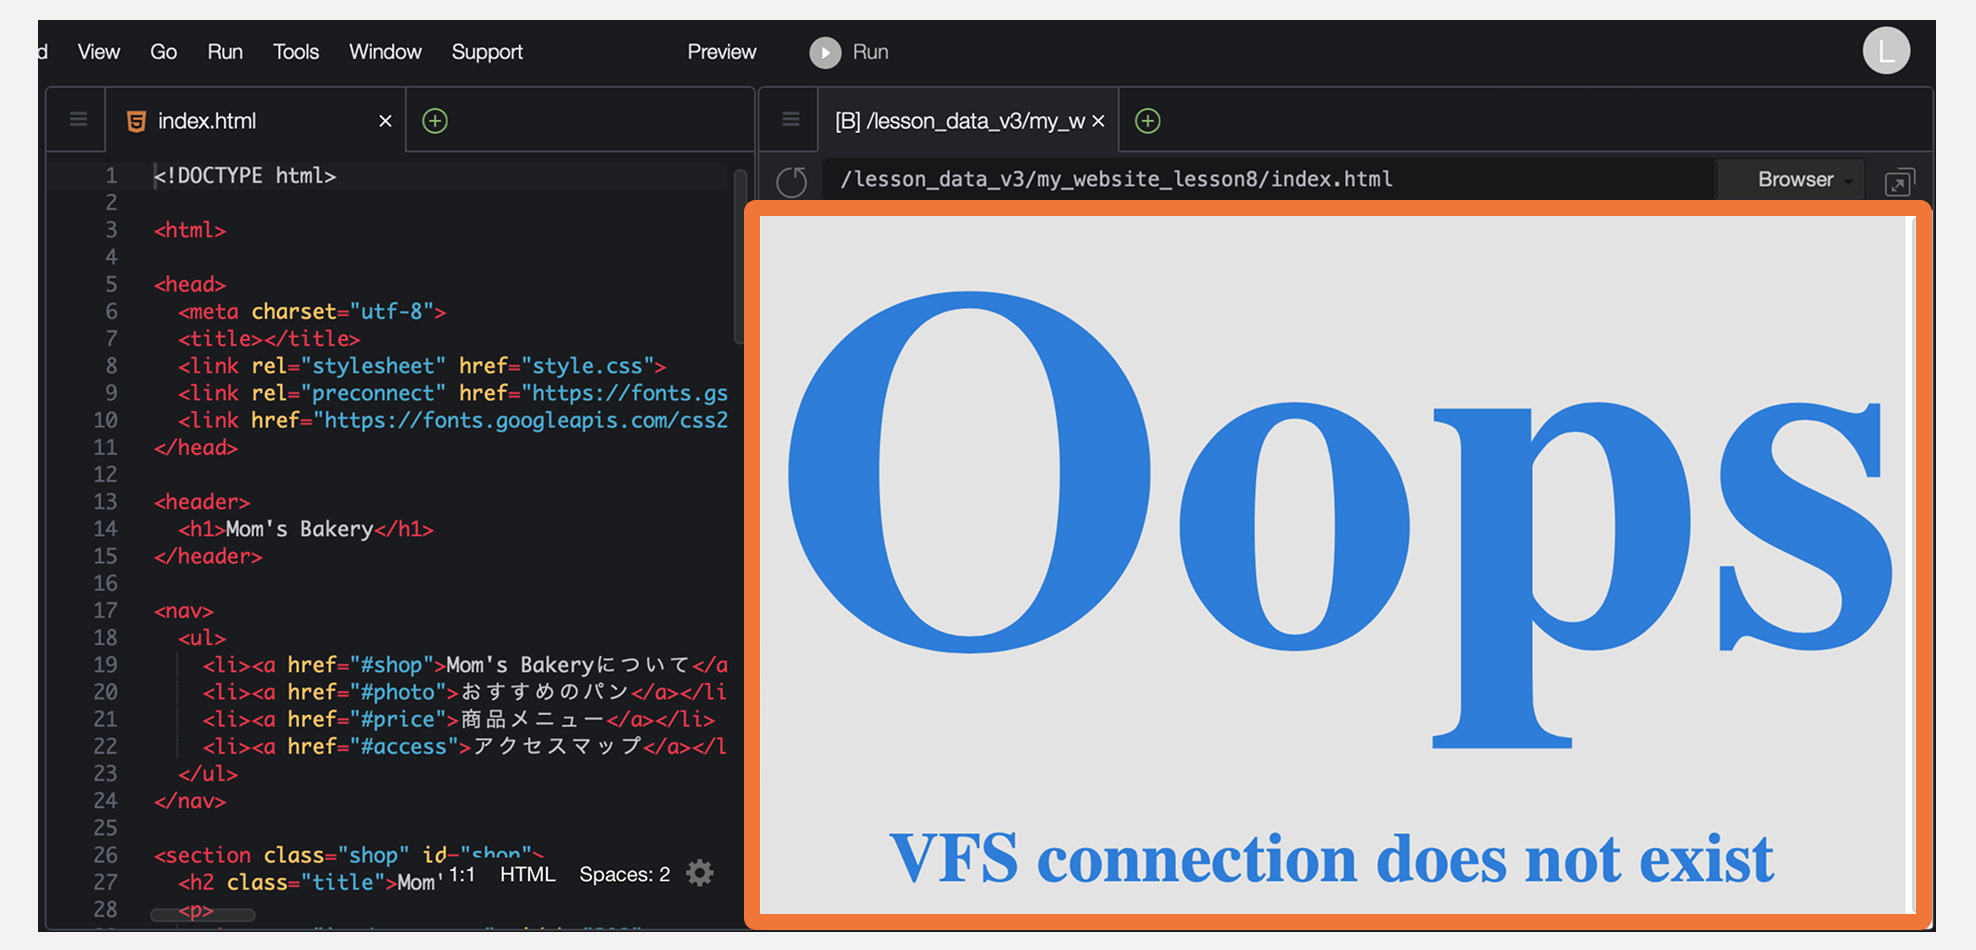Open the Tools menu
The image size is (1976, 950).
296,52
